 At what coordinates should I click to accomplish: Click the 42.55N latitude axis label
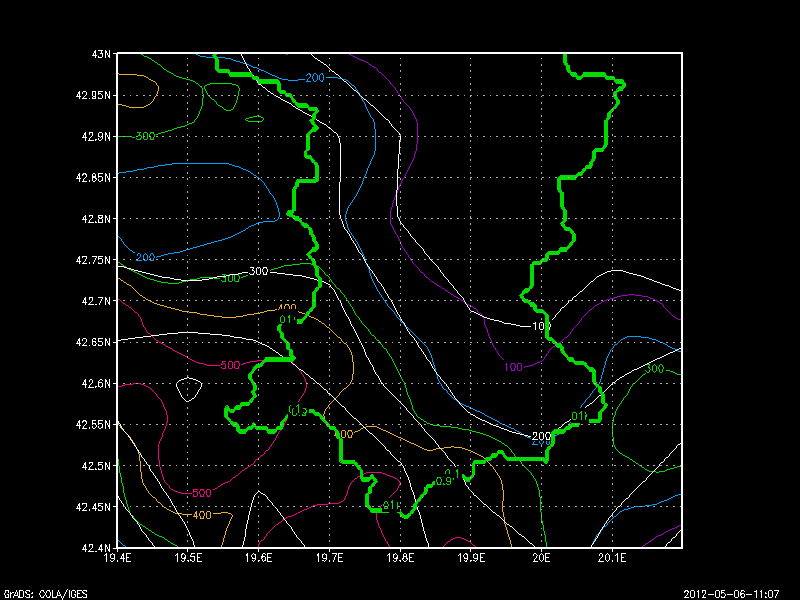pyautogui.click(x=93, y=424)
